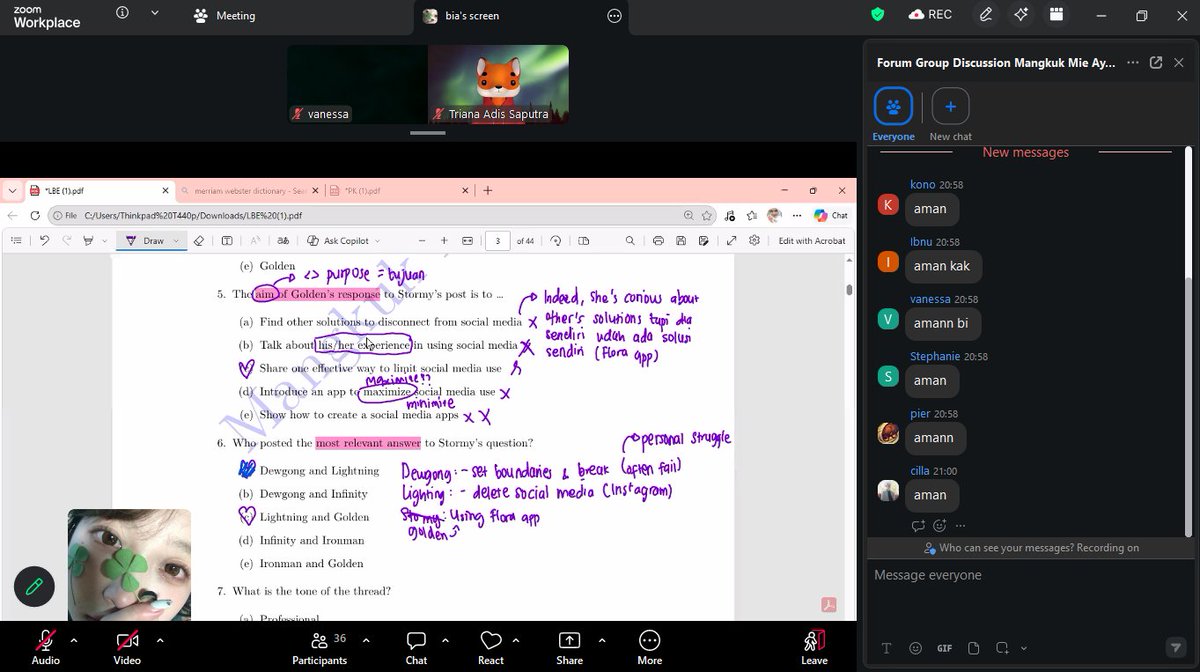Add reaction to cilla's message
The image size is (1200, 672).
click(x=939, y=526)
